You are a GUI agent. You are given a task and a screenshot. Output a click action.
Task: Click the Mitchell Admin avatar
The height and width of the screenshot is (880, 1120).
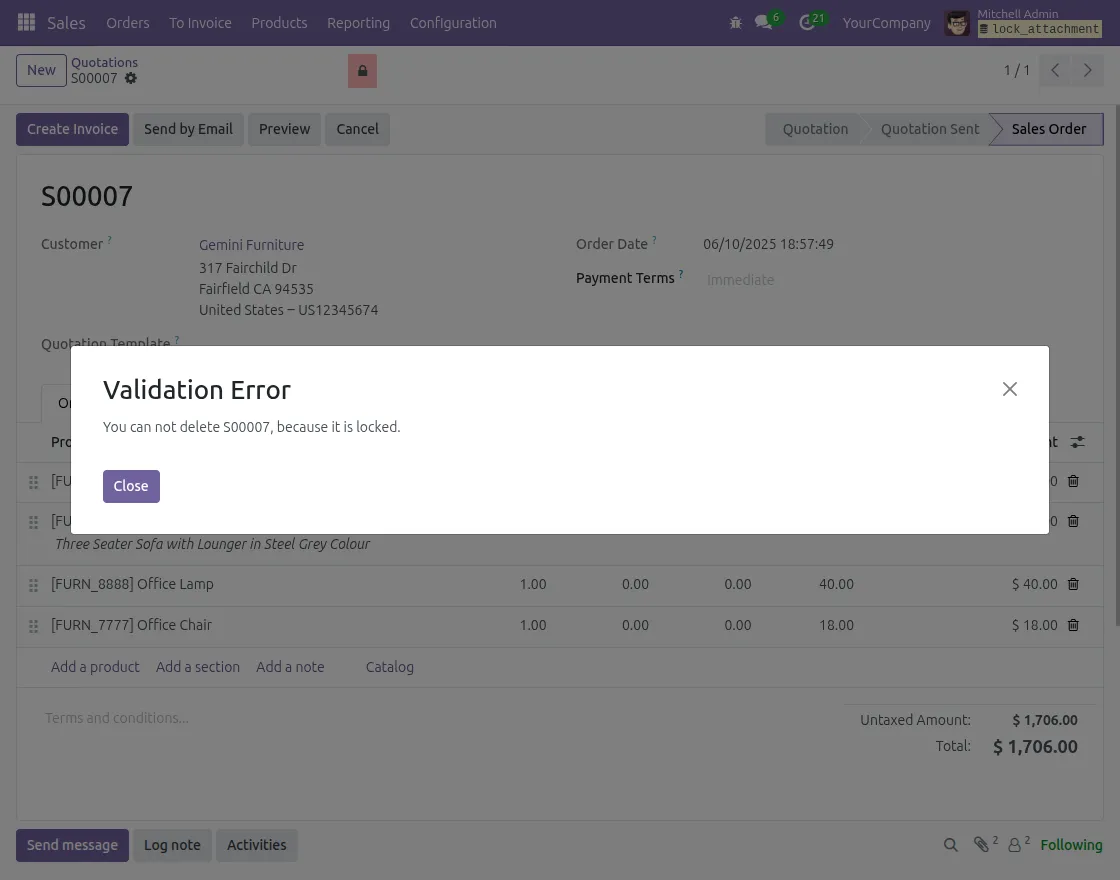(957, 22)
